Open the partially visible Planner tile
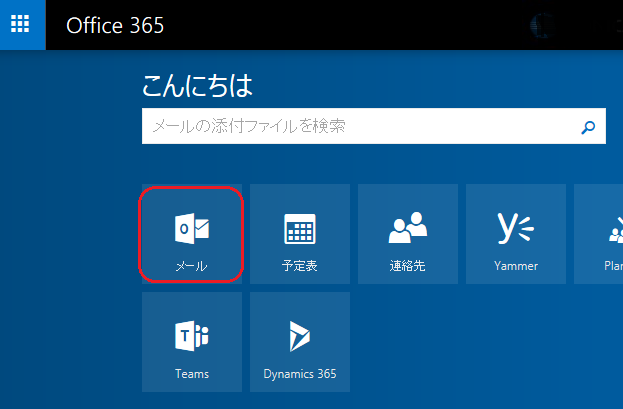The image size is (623, 409). pyautogui.click(x=599, y=234)
